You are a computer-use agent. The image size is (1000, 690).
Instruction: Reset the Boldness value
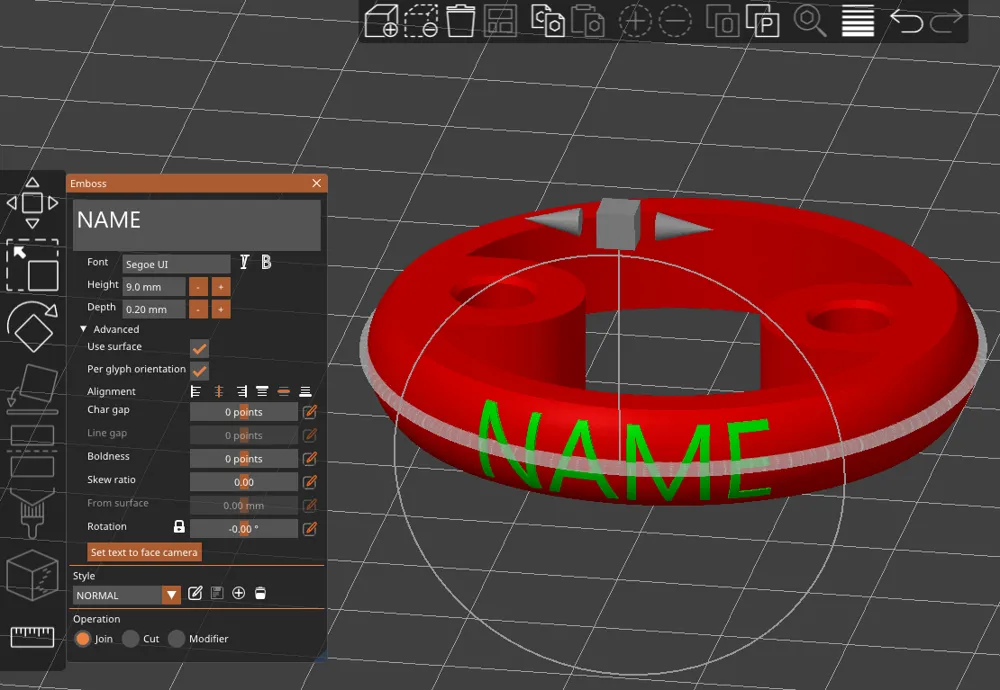point(310,459)
